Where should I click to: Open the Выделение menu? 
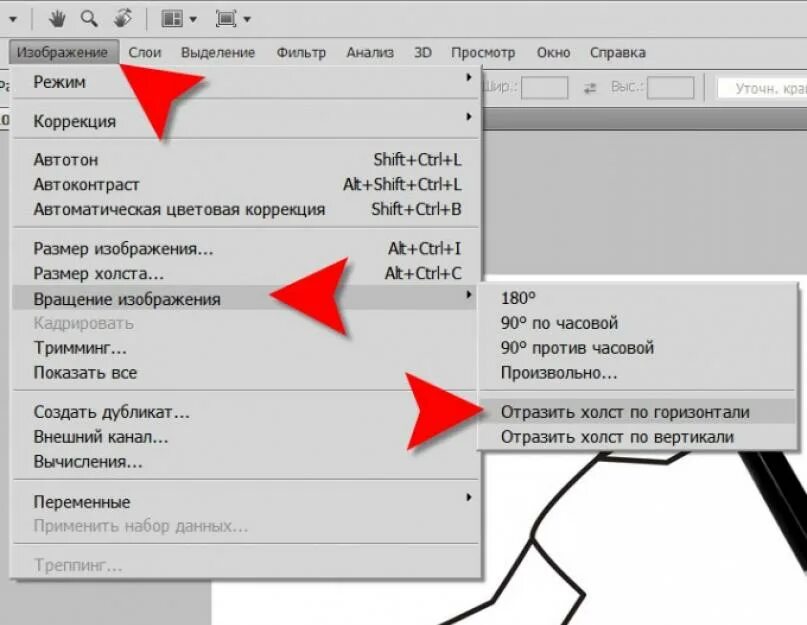point(218,53)
